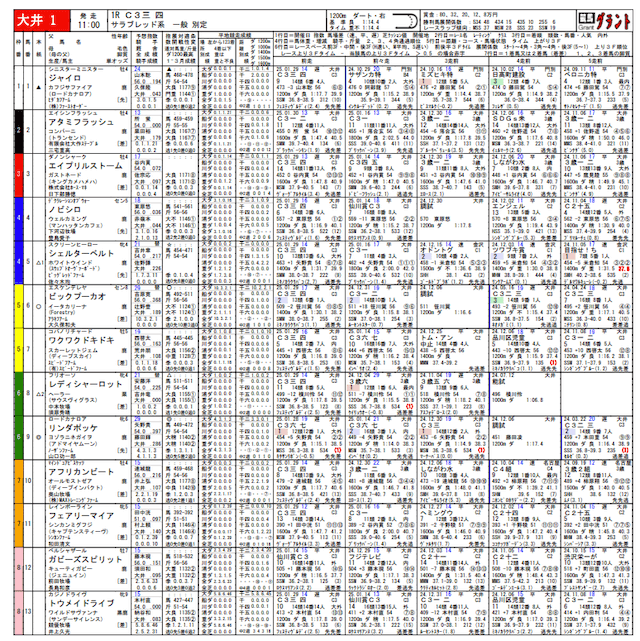Click dam name ガストネード
640x641 pixels.
65,175
